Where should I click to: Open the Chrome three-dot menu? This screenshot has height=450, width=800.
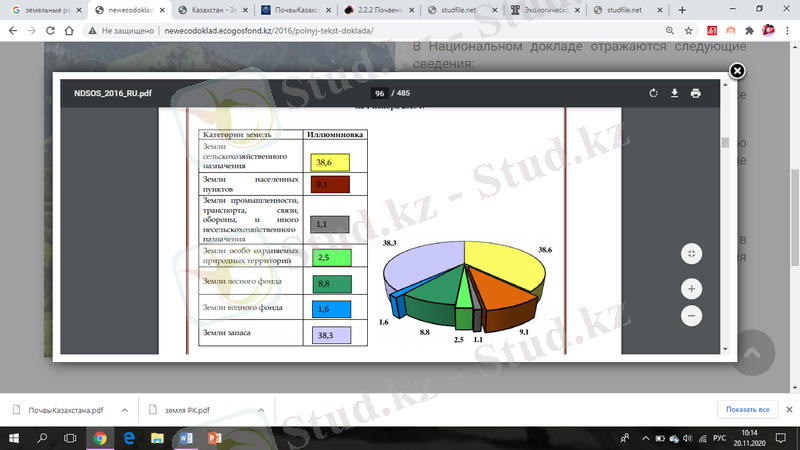(x=787, y=31)
